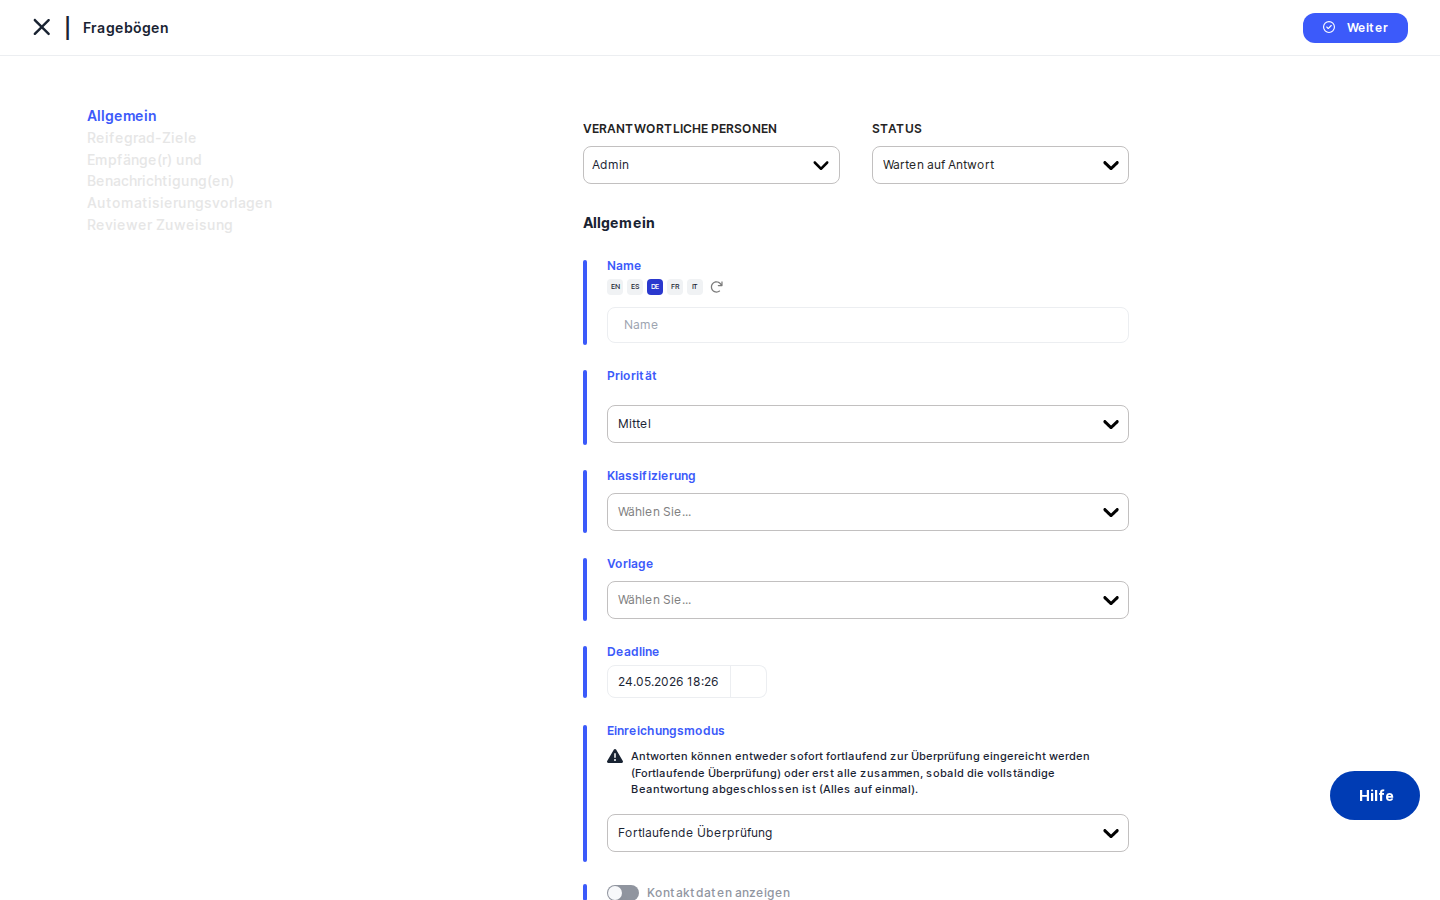Click the Weiter button

(1355, 28)
